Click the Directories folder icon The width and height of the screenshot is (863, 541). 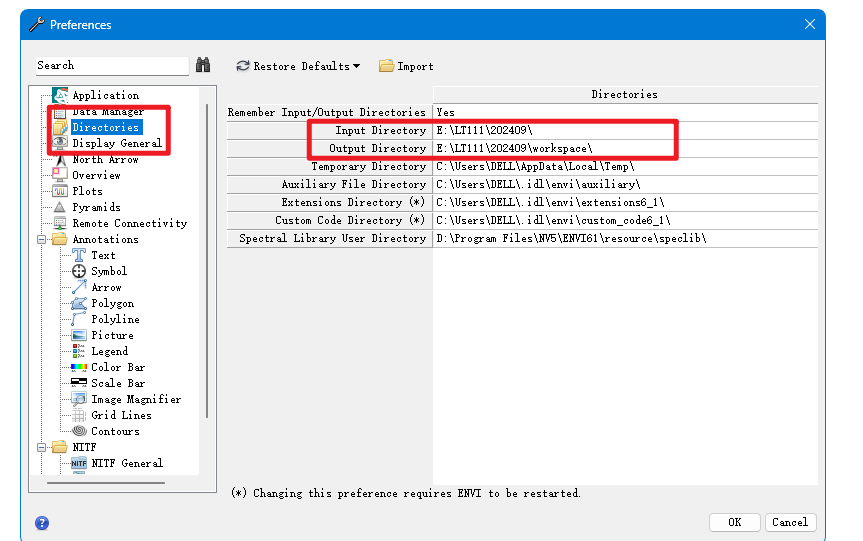coord(60,127)
